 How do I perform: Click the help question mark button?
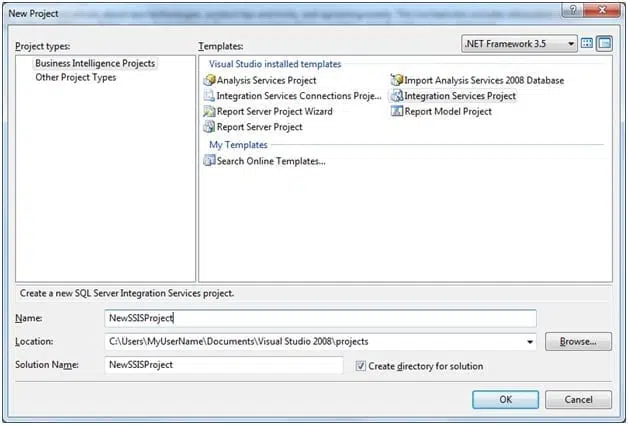point(572,10)
